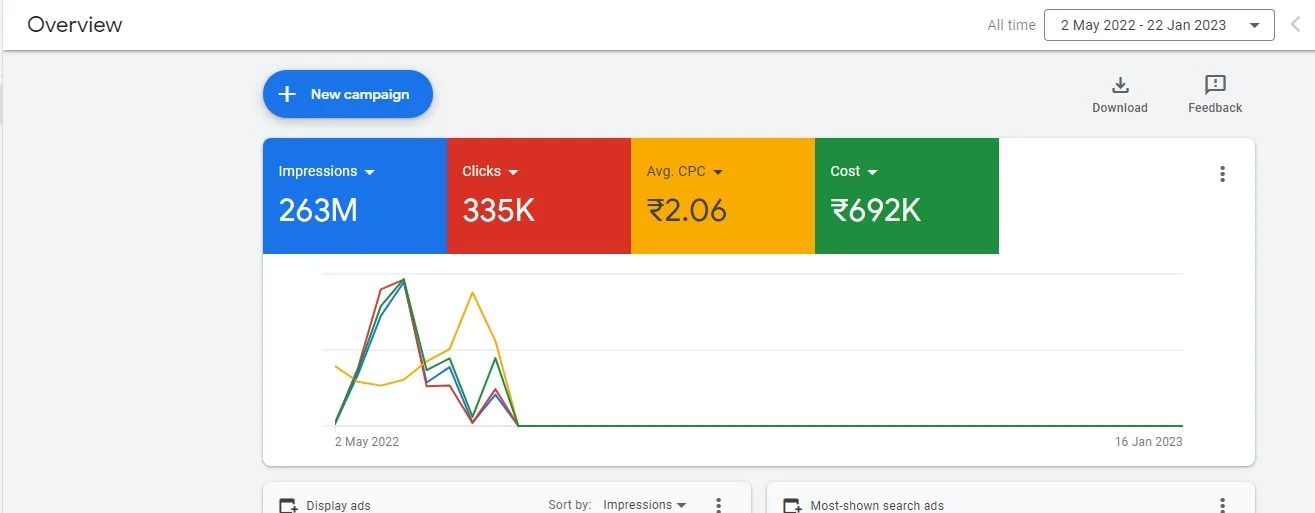Open the date range dropdown
The height and width of the screenshot is (513, 1315).
1159,25
